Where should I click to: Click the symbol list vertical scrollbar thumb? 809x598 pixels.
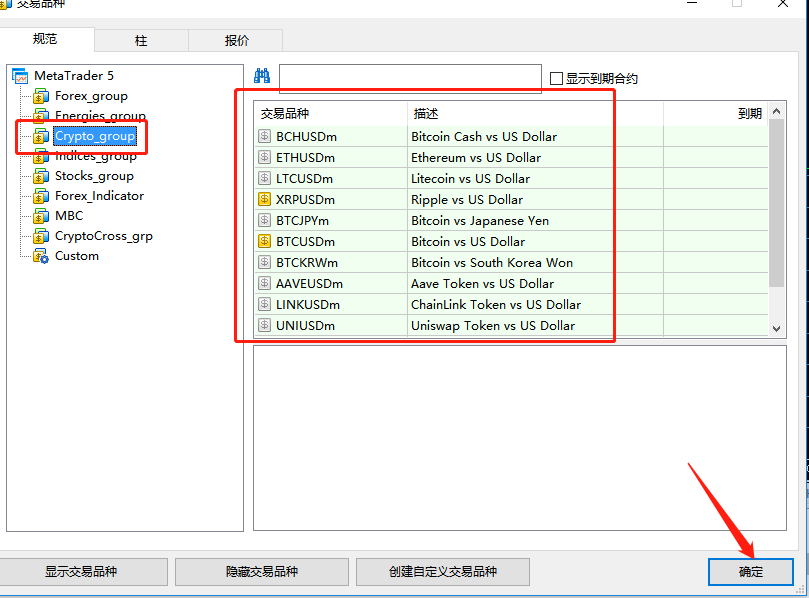(776, 203)
